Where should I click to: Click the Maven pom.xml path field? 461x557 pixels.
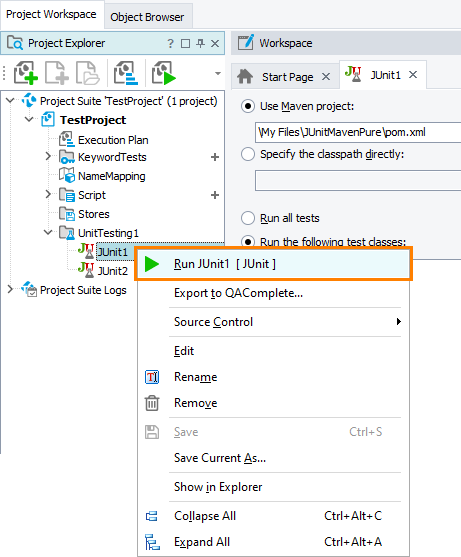tap(358, 132)
